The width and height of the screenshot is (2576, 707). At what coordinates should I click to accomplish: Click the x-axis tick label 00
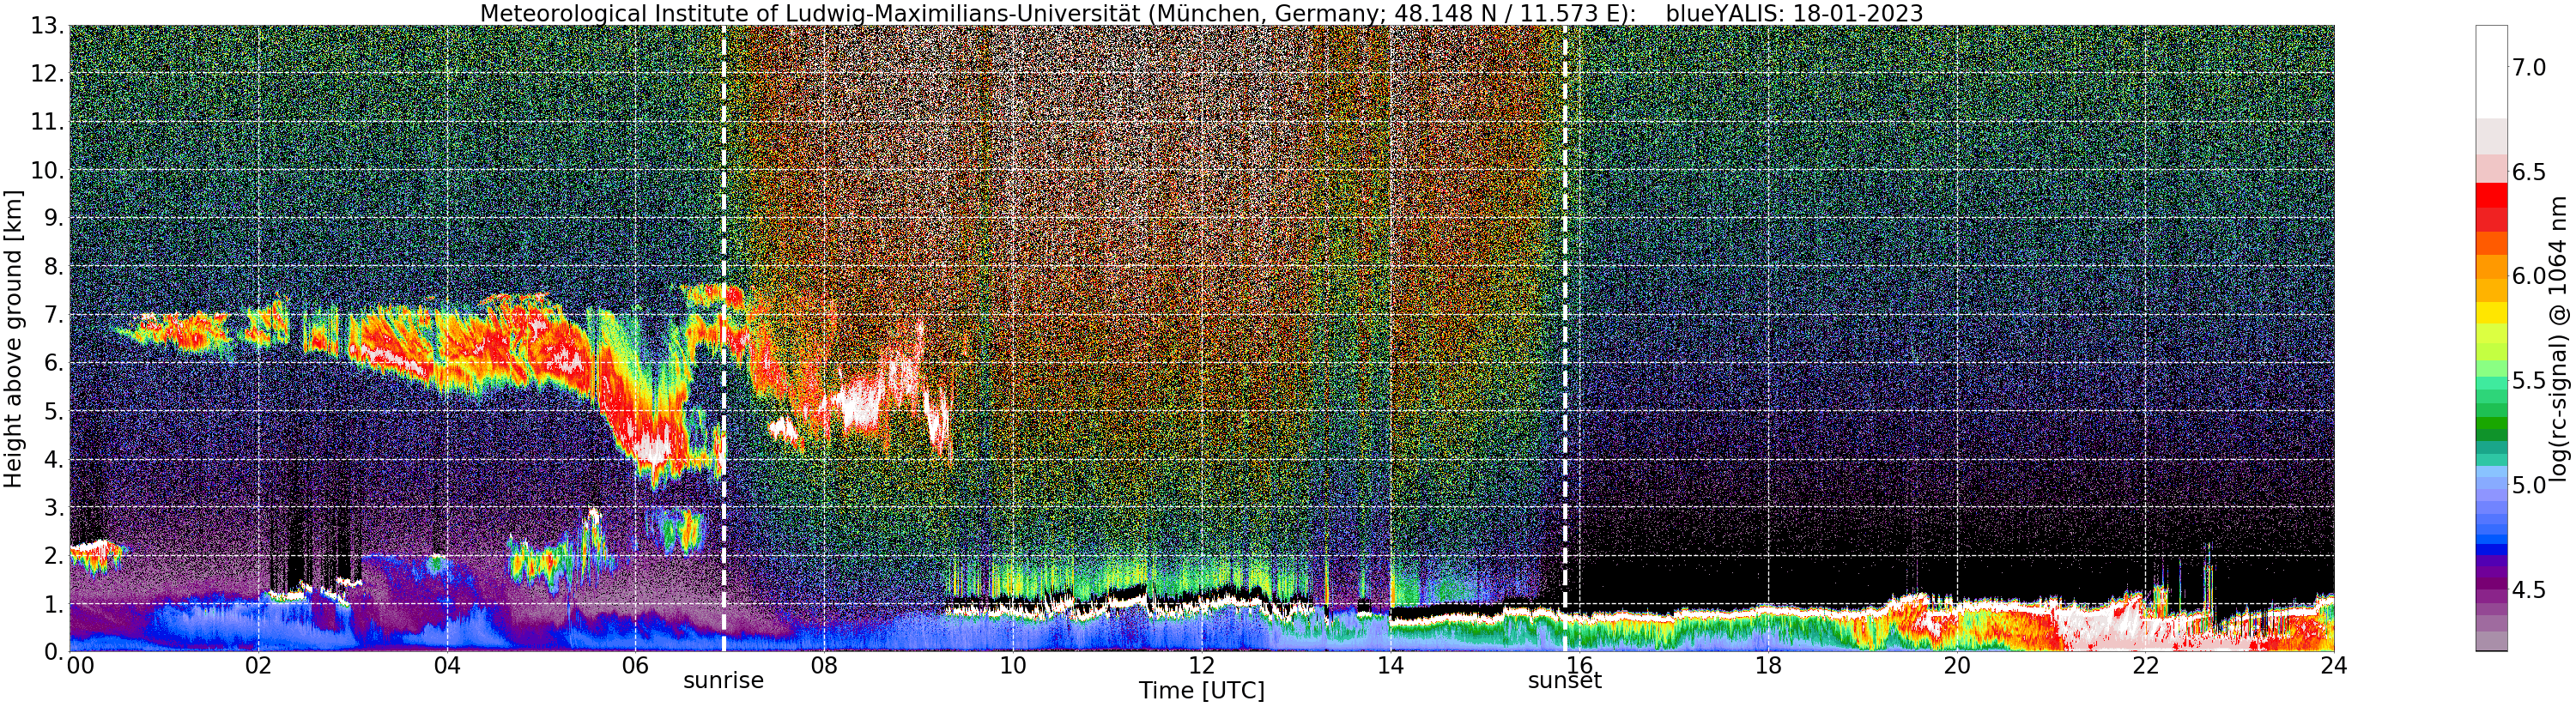[79, 666]
